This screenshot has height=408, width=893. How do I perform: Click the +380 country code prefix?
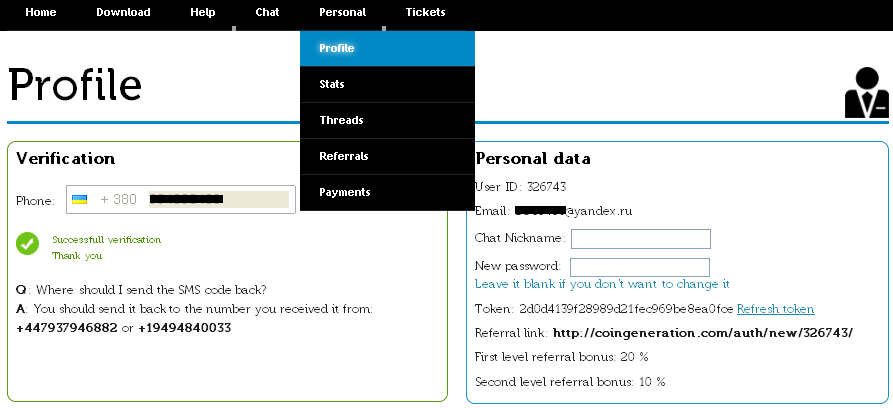pos(118,199)
